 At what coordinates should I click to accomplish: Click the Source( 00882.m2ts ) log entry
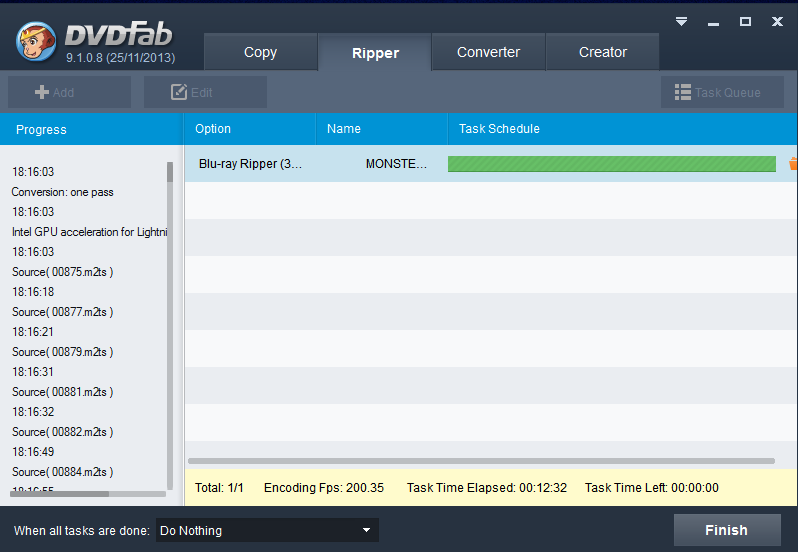pyautogui.click(x=62, y=432)
